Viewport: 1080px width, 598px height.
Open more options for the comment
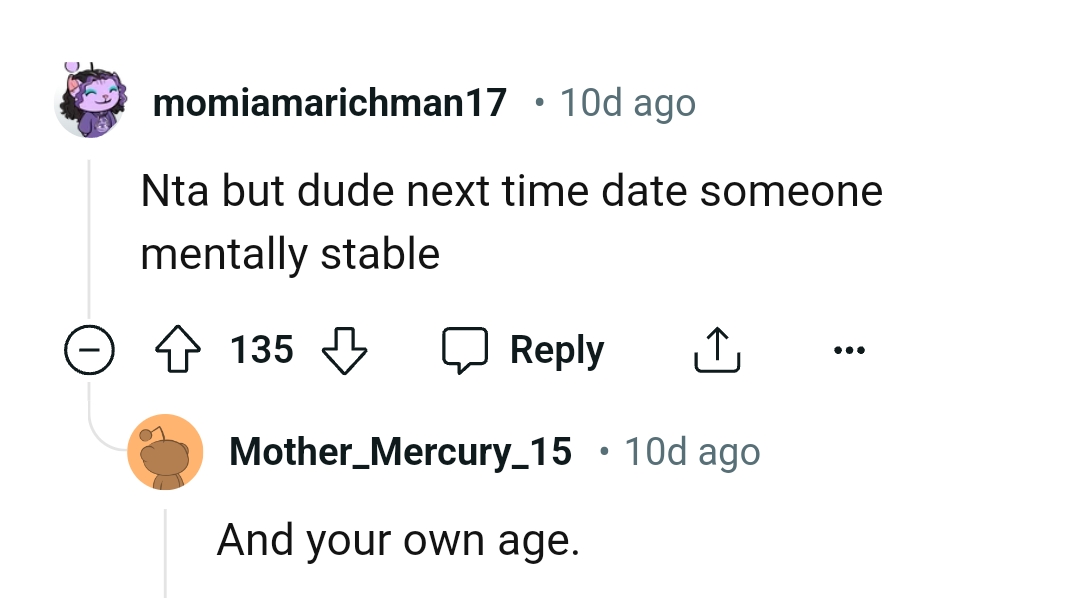pos(849,349)
